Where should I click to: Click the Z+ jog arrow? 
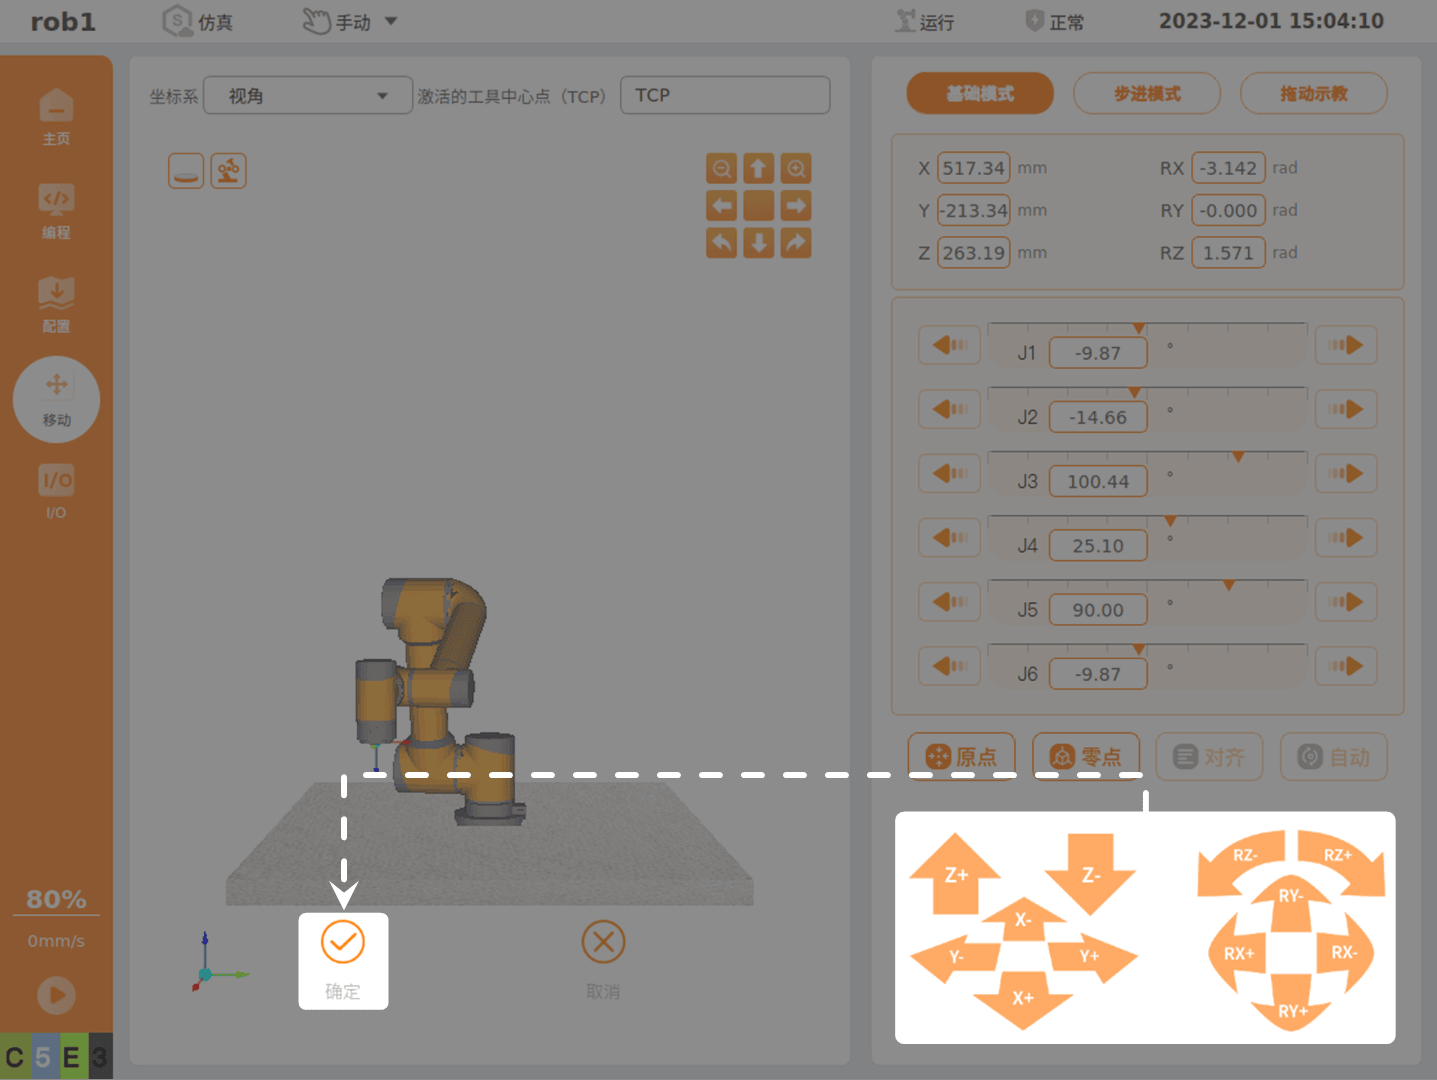pos(955,873)
